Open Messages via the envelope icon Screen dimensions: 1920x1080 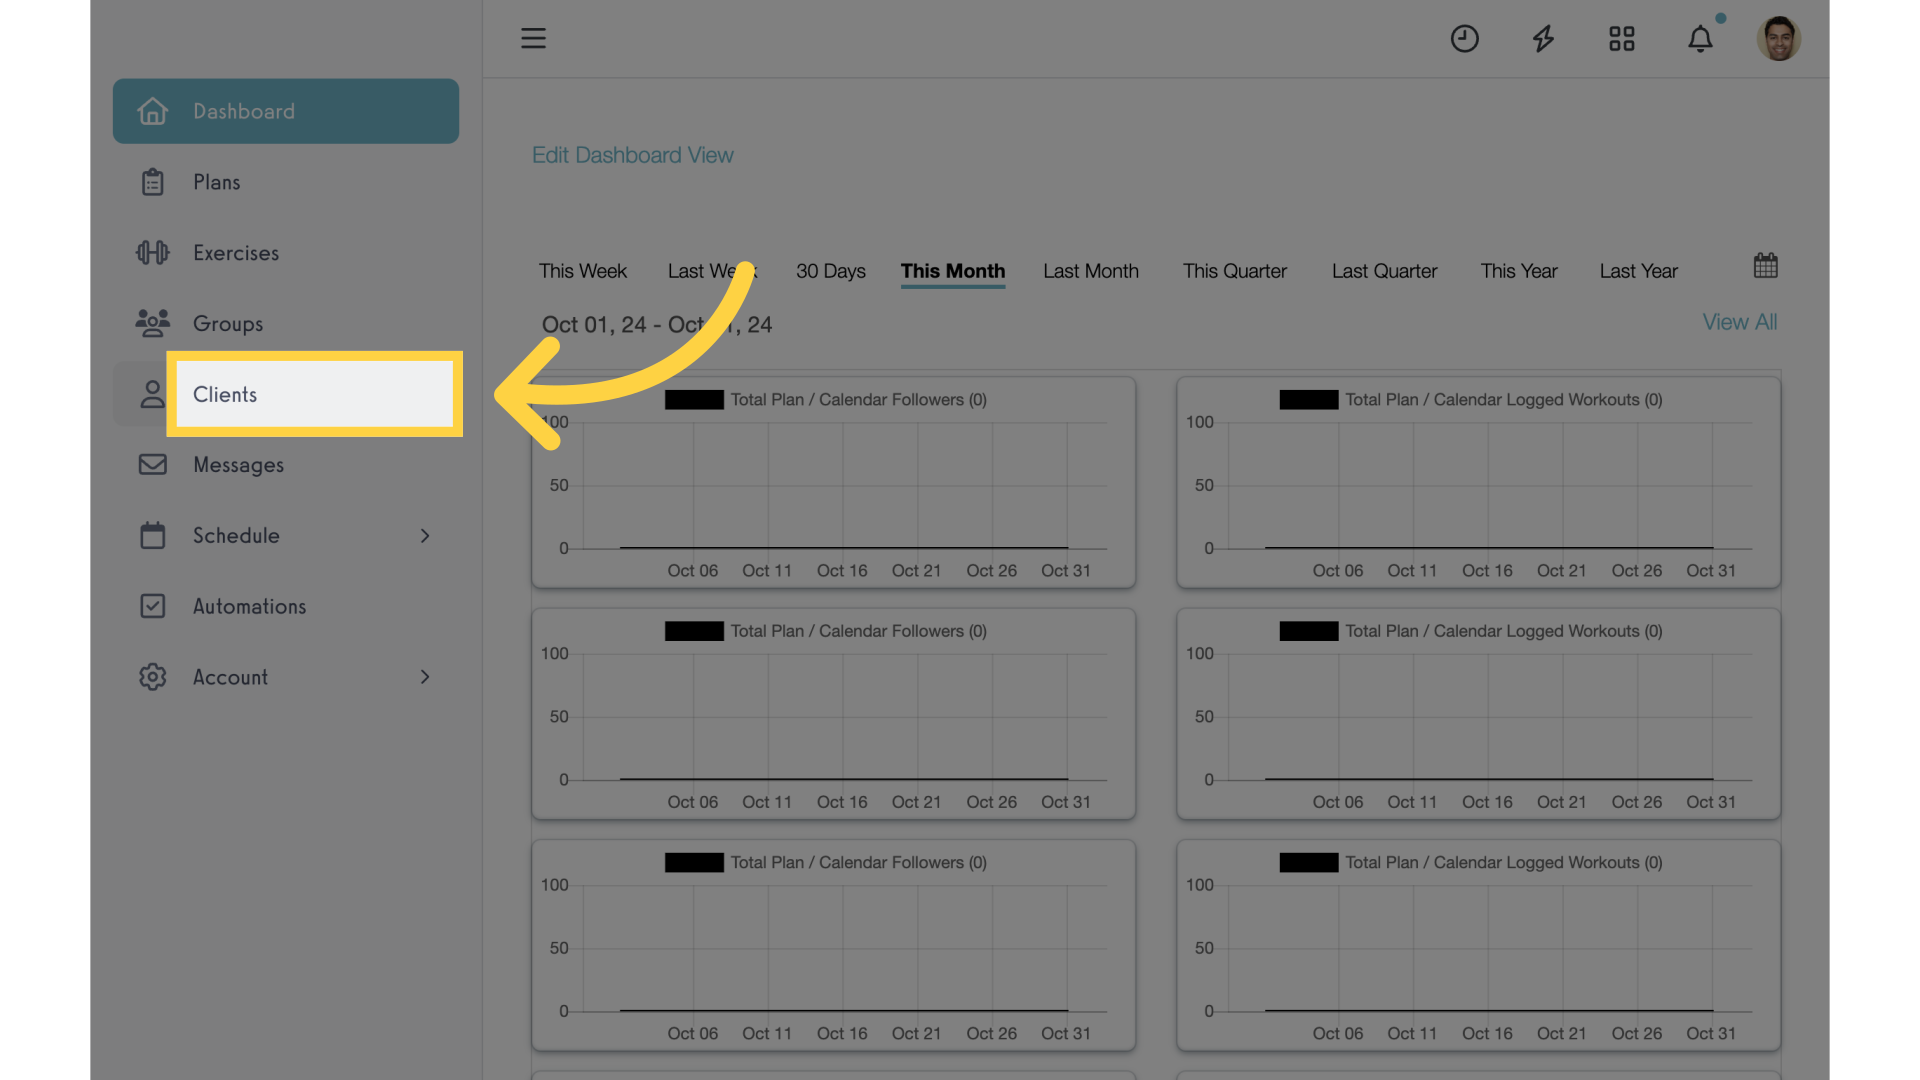pyautogui.click(x=152, y=464)
